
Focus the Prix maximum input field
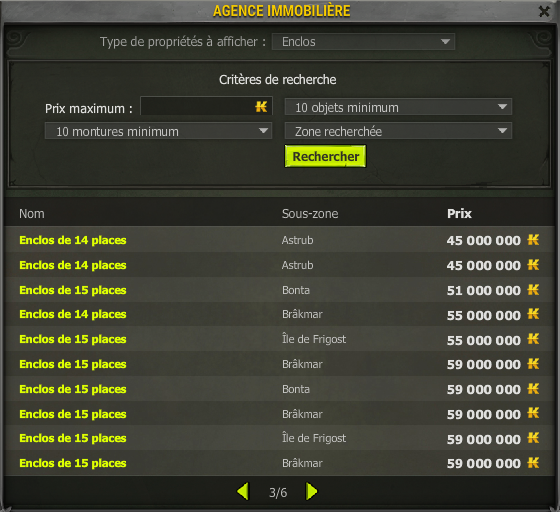[206, 106]
